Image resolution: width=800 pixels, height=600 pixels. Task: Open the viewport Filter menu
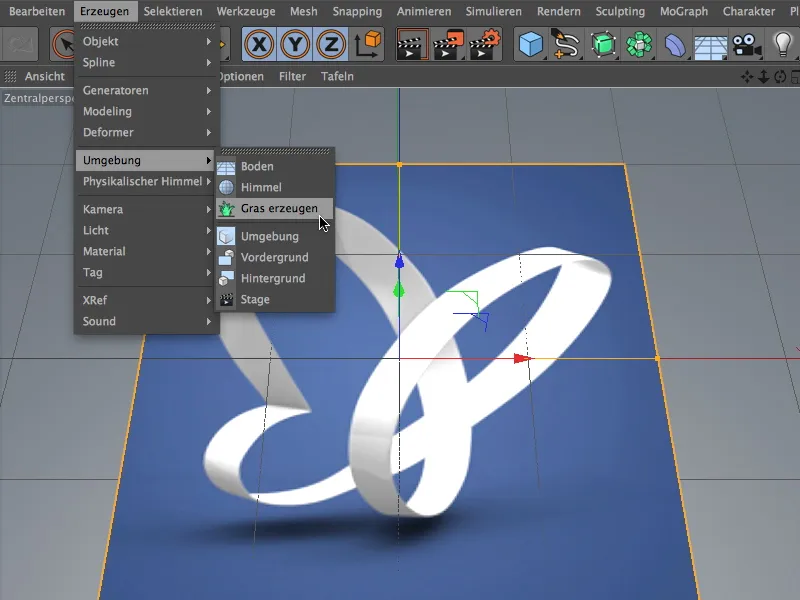pyautogui.click(x=292, y=77)
